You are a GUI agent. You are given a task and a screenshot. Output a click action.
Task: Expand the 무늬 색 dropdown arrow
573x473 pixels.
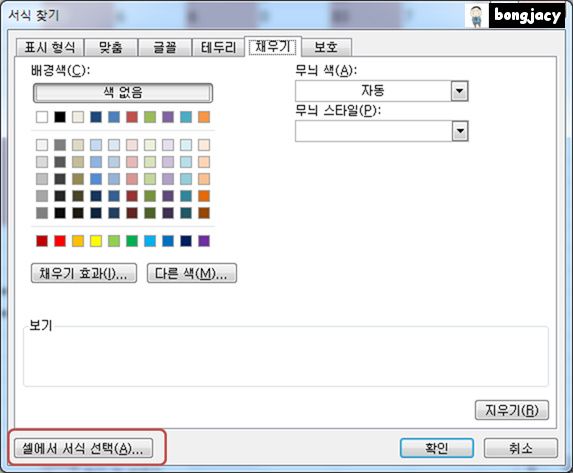[x=459, y=91]
